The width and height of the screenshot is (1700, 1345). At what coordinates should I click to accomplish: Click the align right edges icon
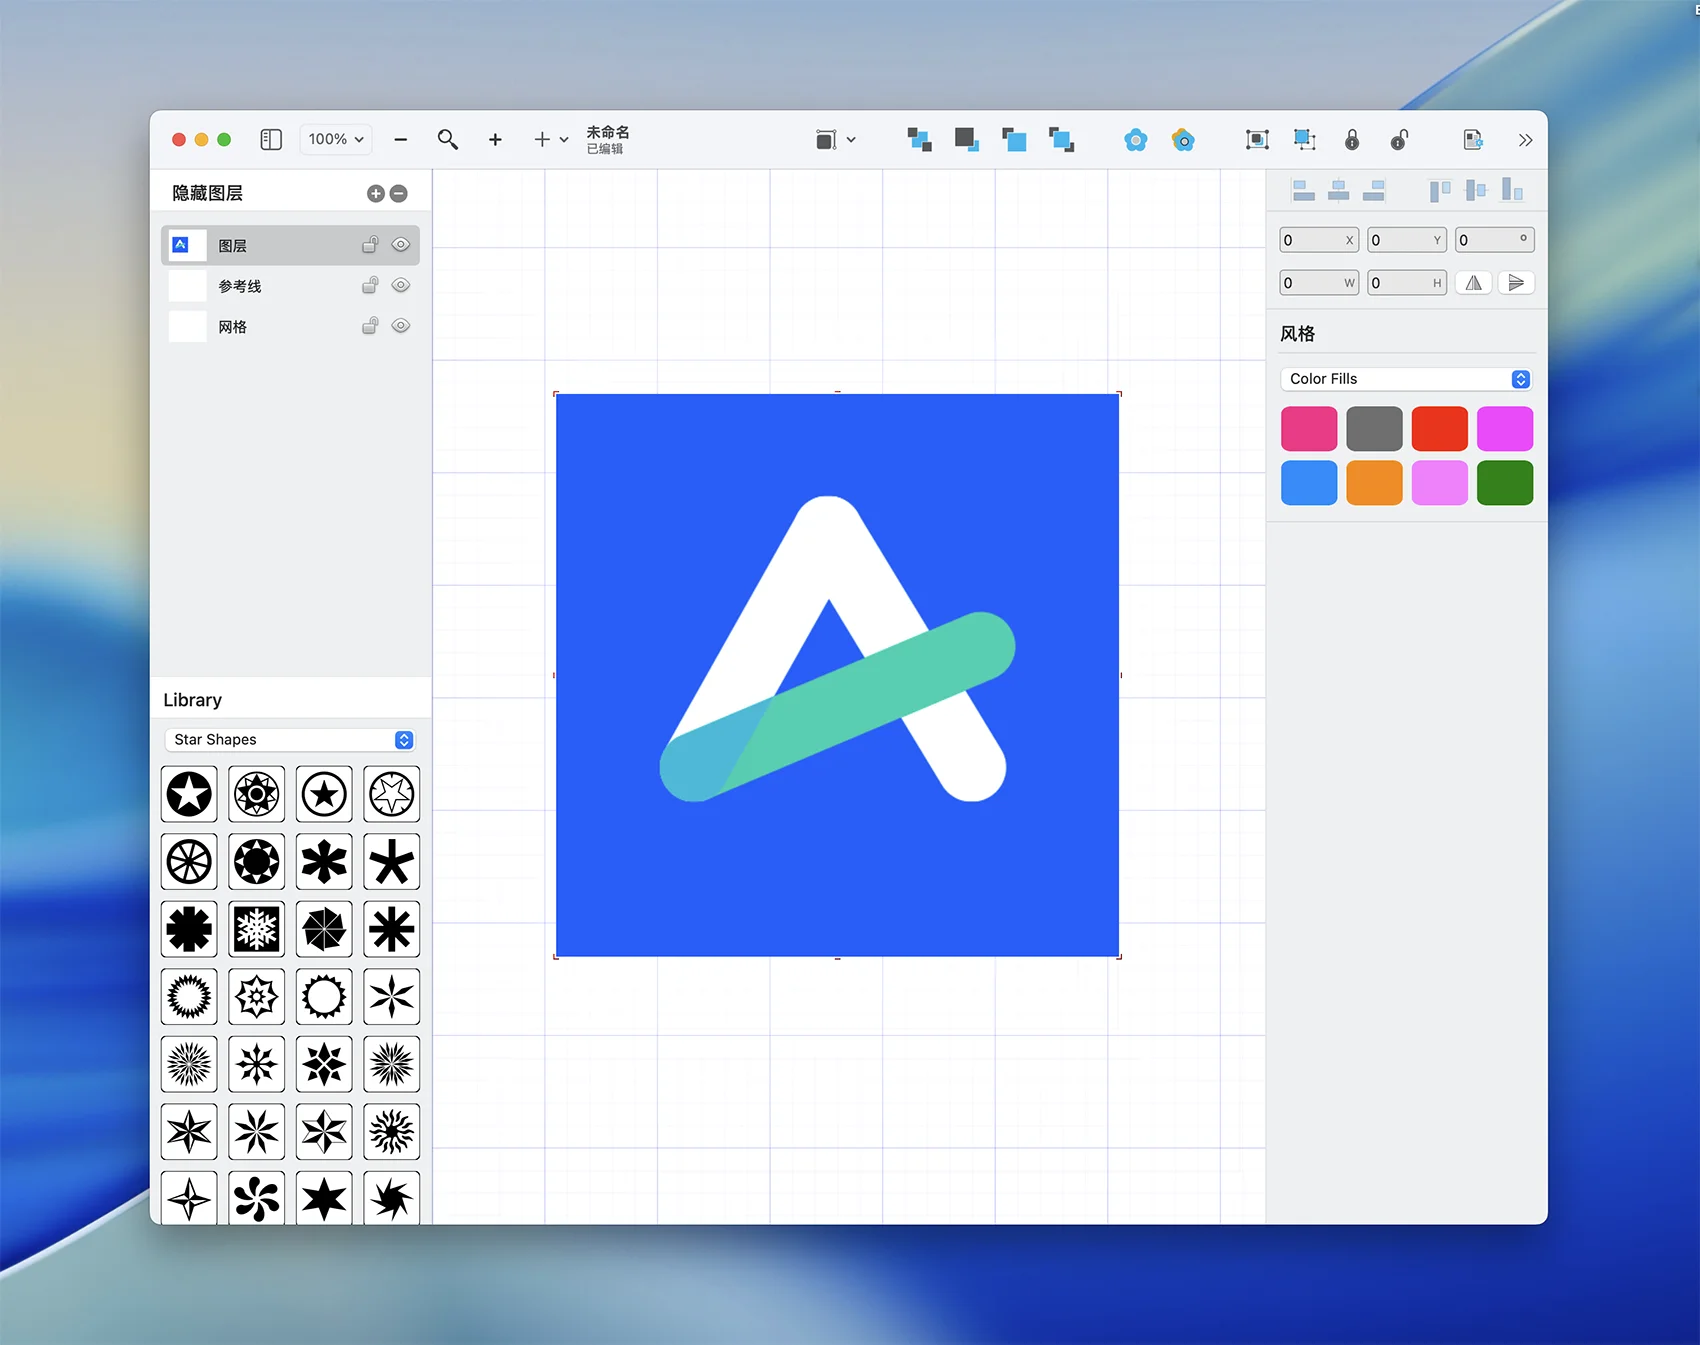click(x=1375, y=190)
